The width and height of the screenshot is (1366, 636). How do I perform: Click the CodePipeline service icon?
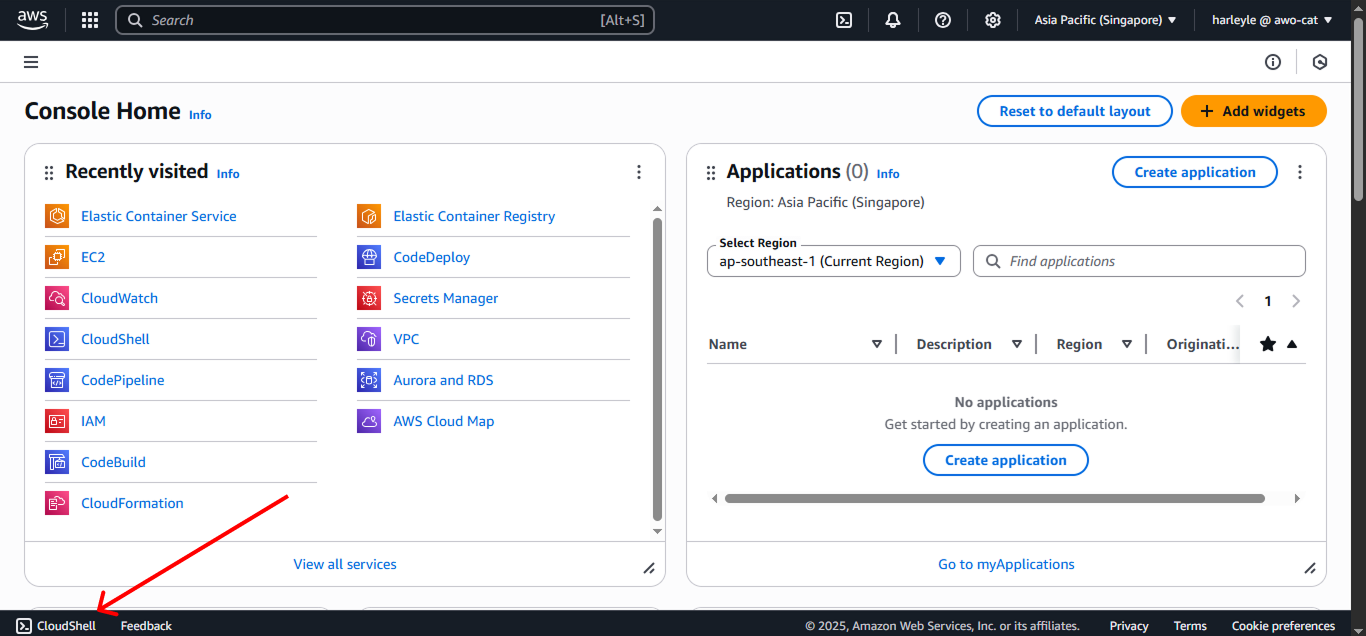point(57,380)
